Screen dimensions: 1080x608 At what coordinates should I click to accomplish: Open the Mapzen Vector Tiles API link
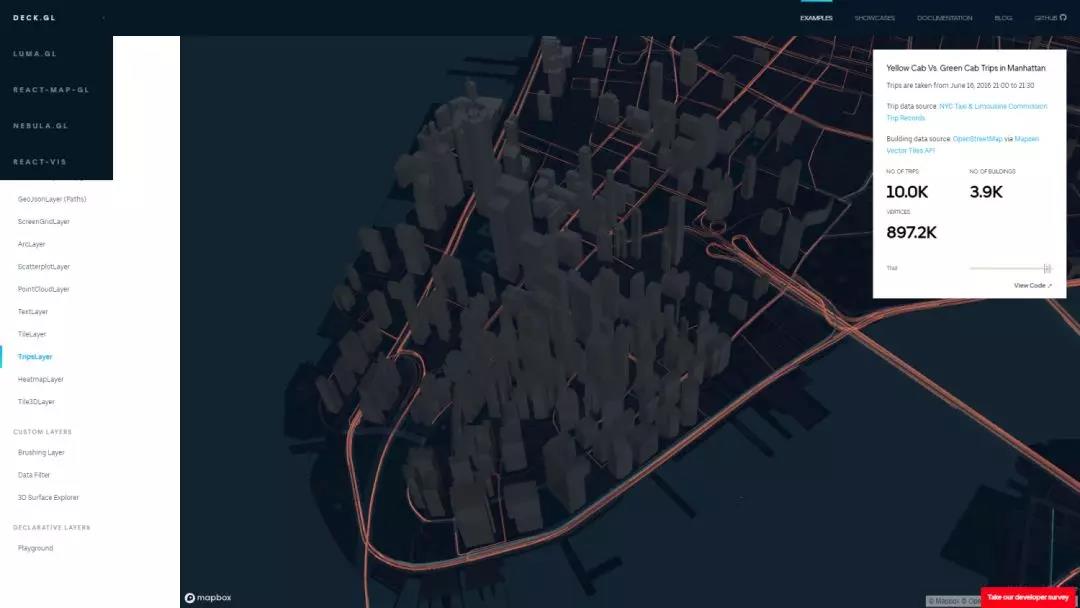pos(962,145)
